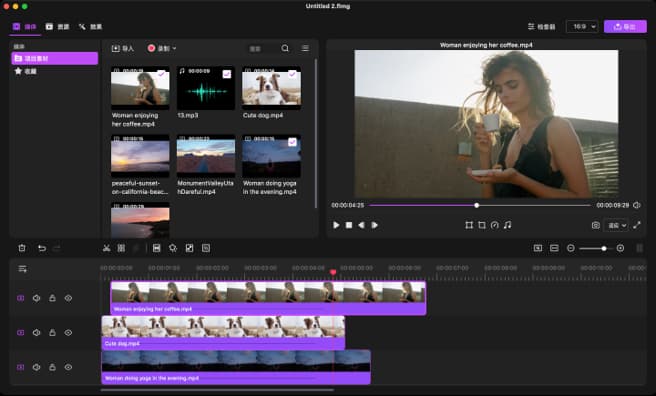Click the purple export button
656x396 pixels.
point(625,26)
